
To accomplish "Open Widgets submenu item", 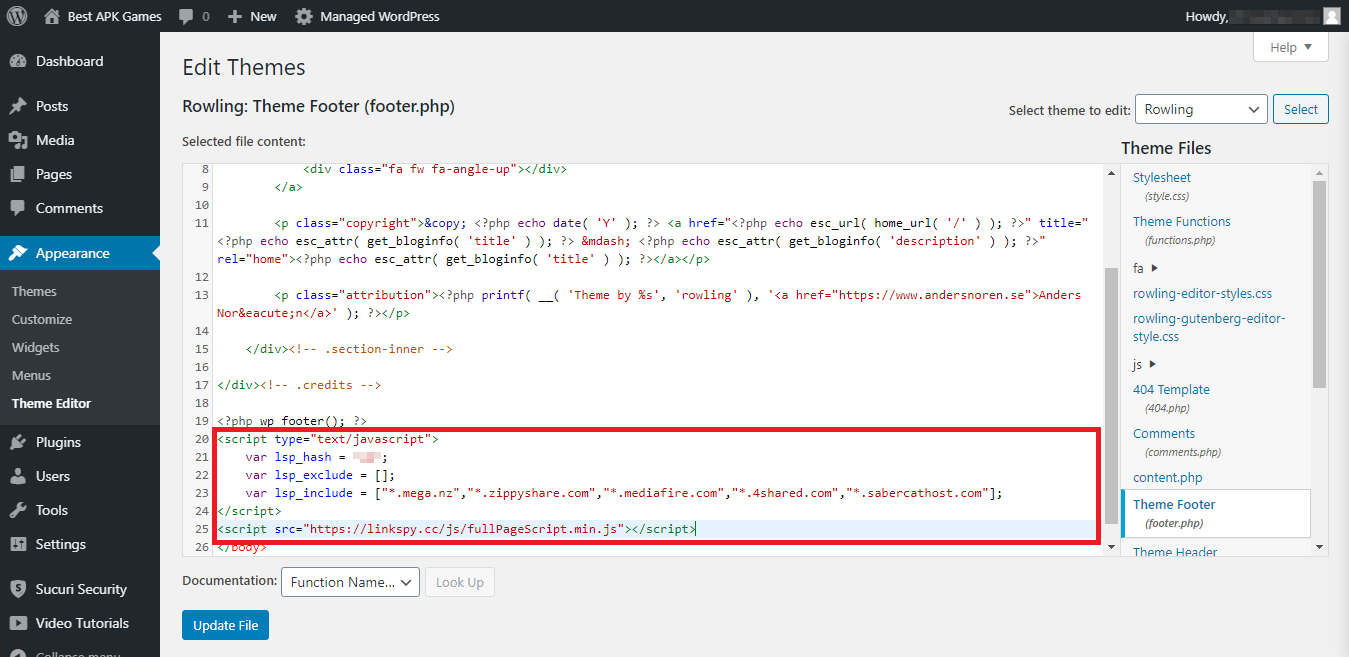I will [x=36, y=347].
